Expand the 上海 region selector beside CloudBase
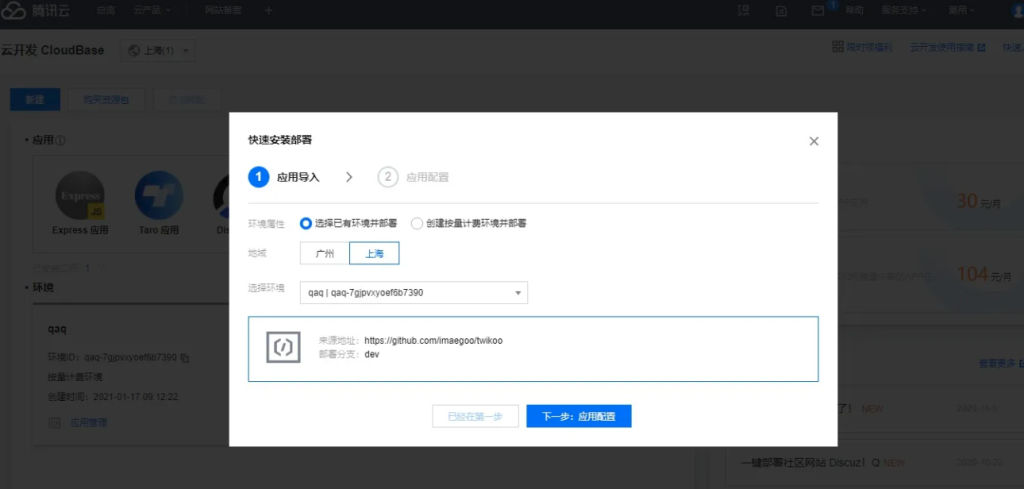 click(x=158, y=50)
